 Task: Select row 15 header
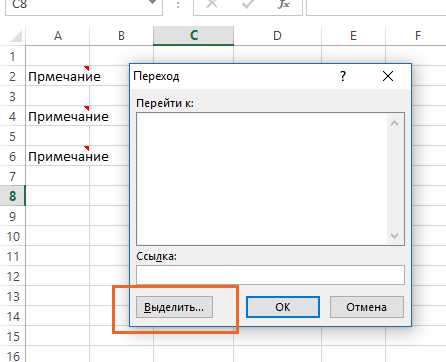[x=12, y=336]
